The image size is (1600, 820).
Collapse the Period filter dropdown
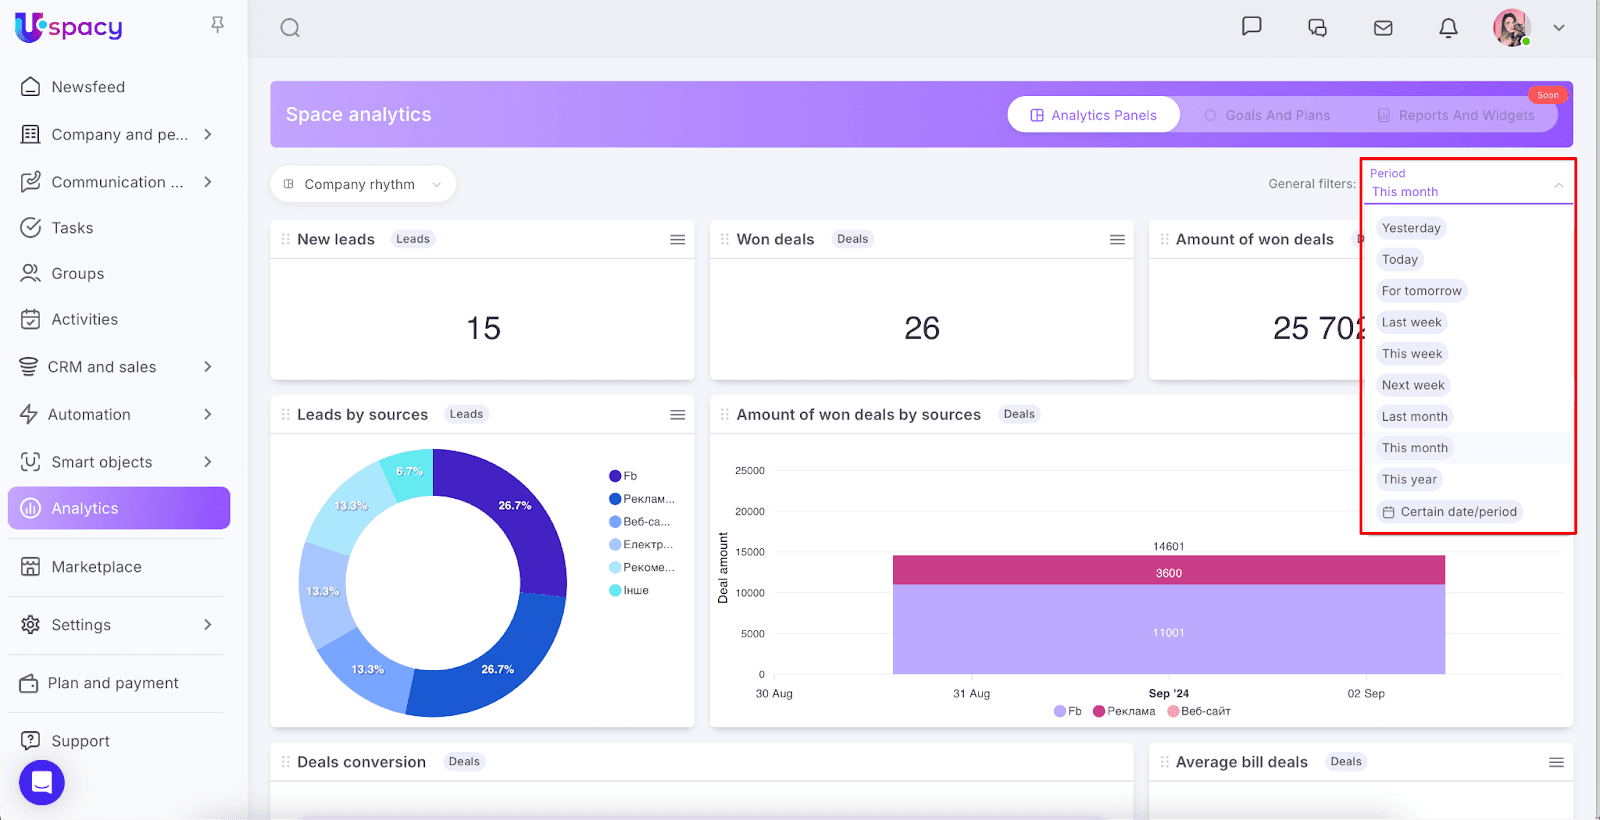pos(1558,186)
